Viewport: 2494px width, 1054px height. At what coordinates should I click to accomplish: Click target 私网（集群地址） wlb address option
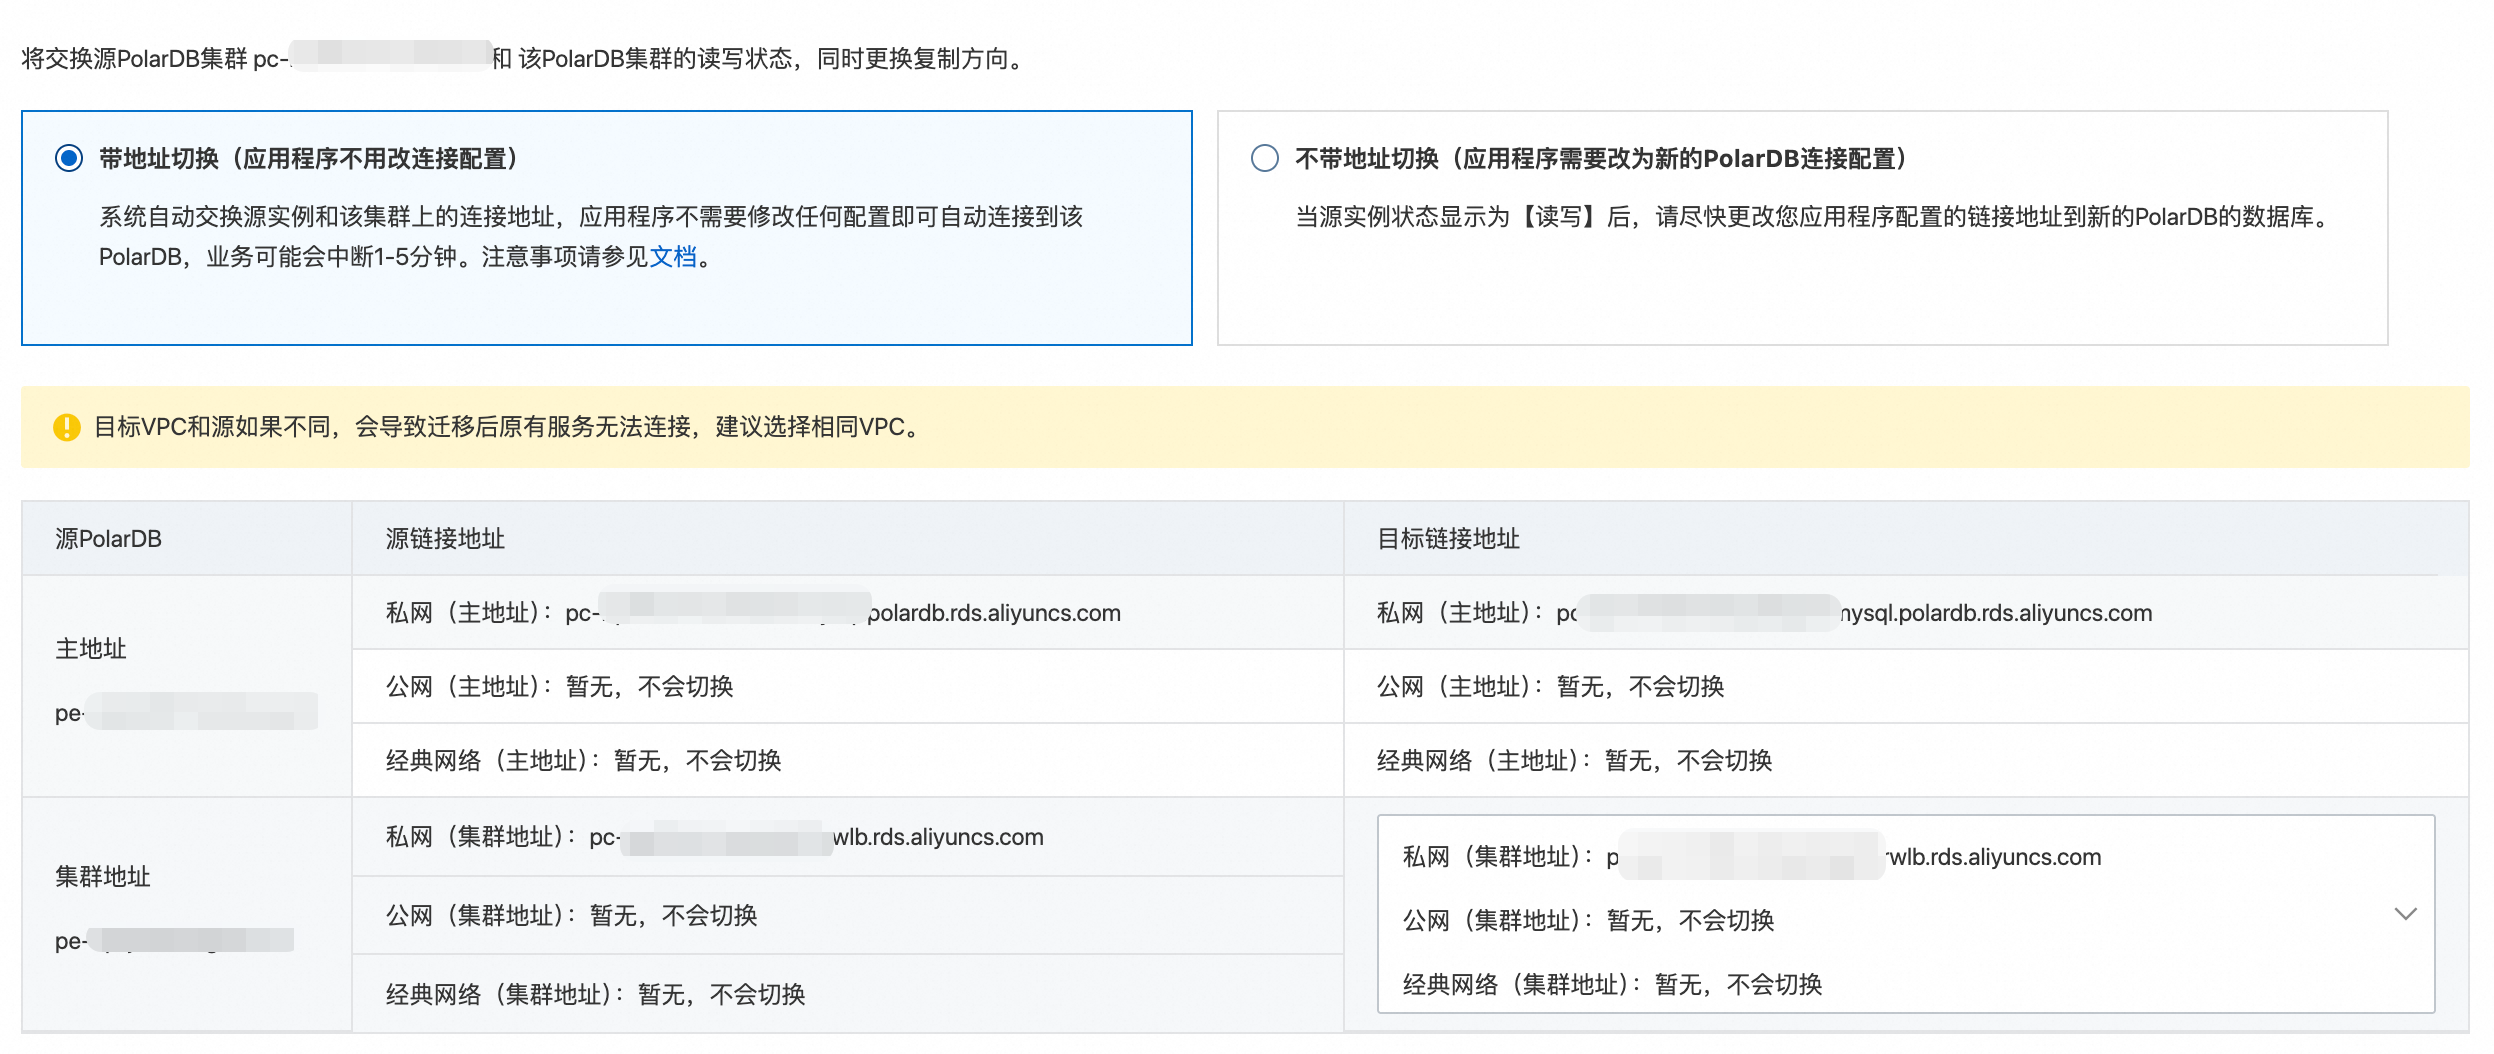pyautogui.click(x=1752, y=857)
